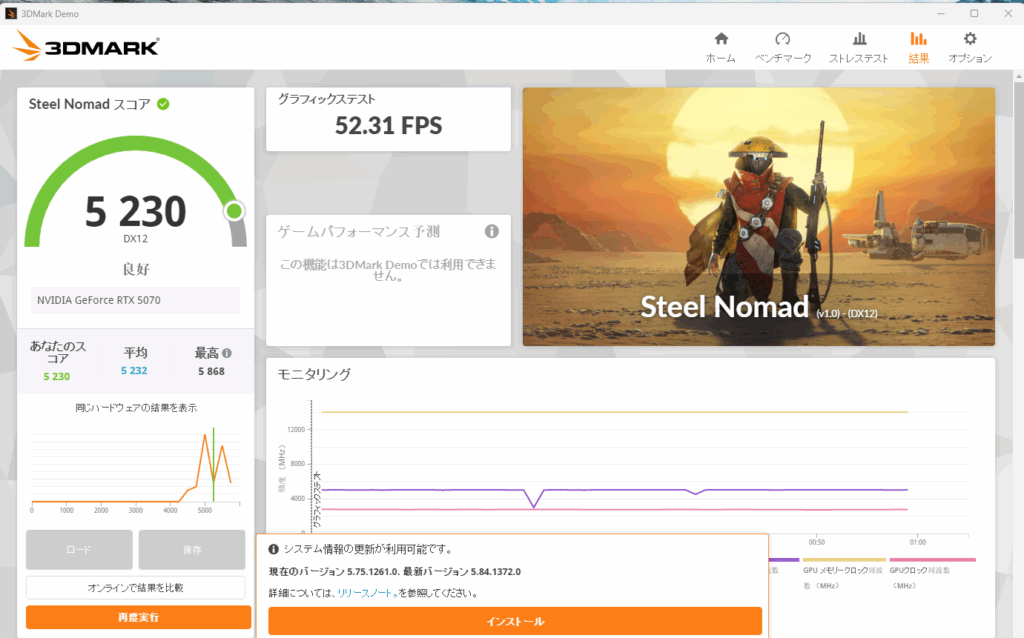Click the green score gauge knob
Screen dimensions: 1024x638
pyautogui.click(x=234, y=211)
